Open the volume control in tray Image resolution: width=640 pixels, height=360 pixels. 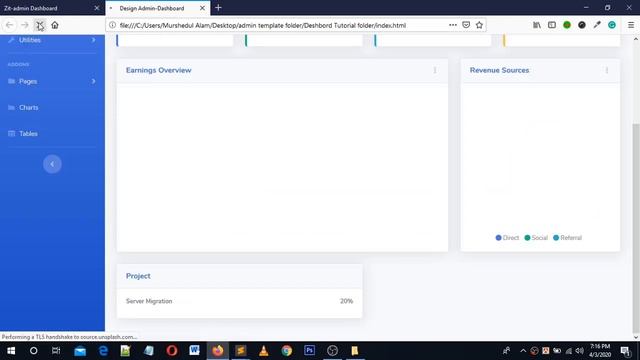[580, 351]
